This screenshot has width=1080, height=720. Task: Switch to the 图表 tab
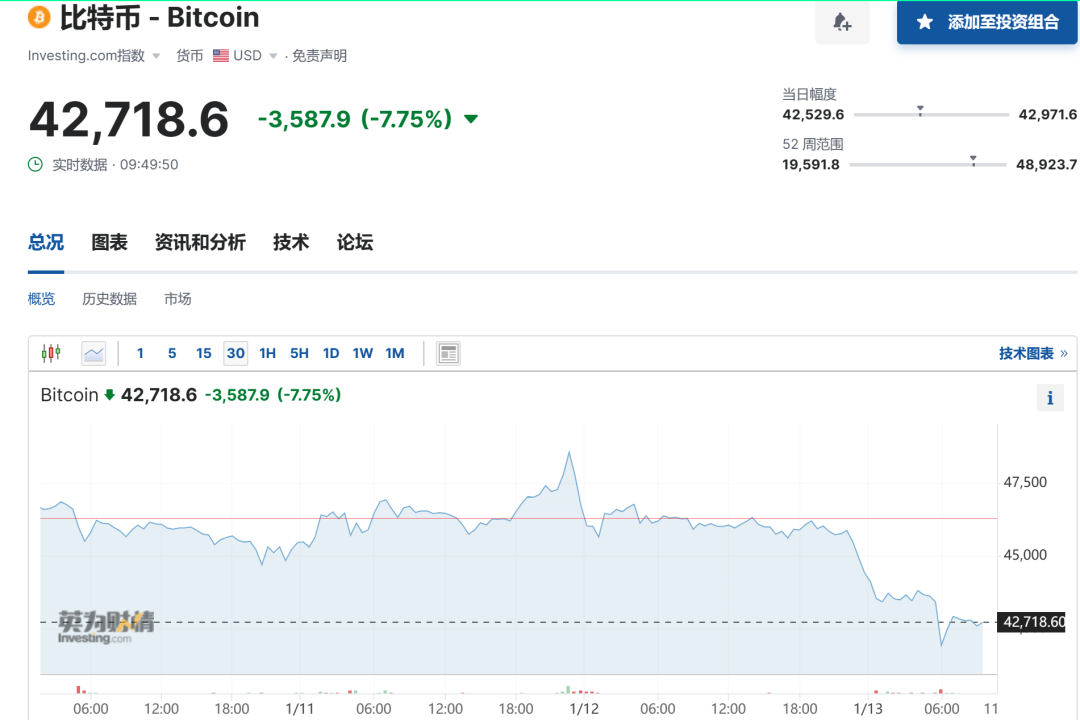109,242
